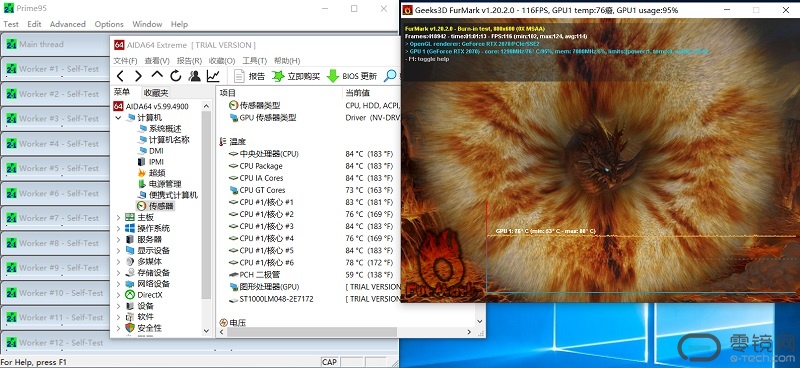Select the AIDA64 v5.99.4900 root node
800x368 pixels.
coord(151,106)
